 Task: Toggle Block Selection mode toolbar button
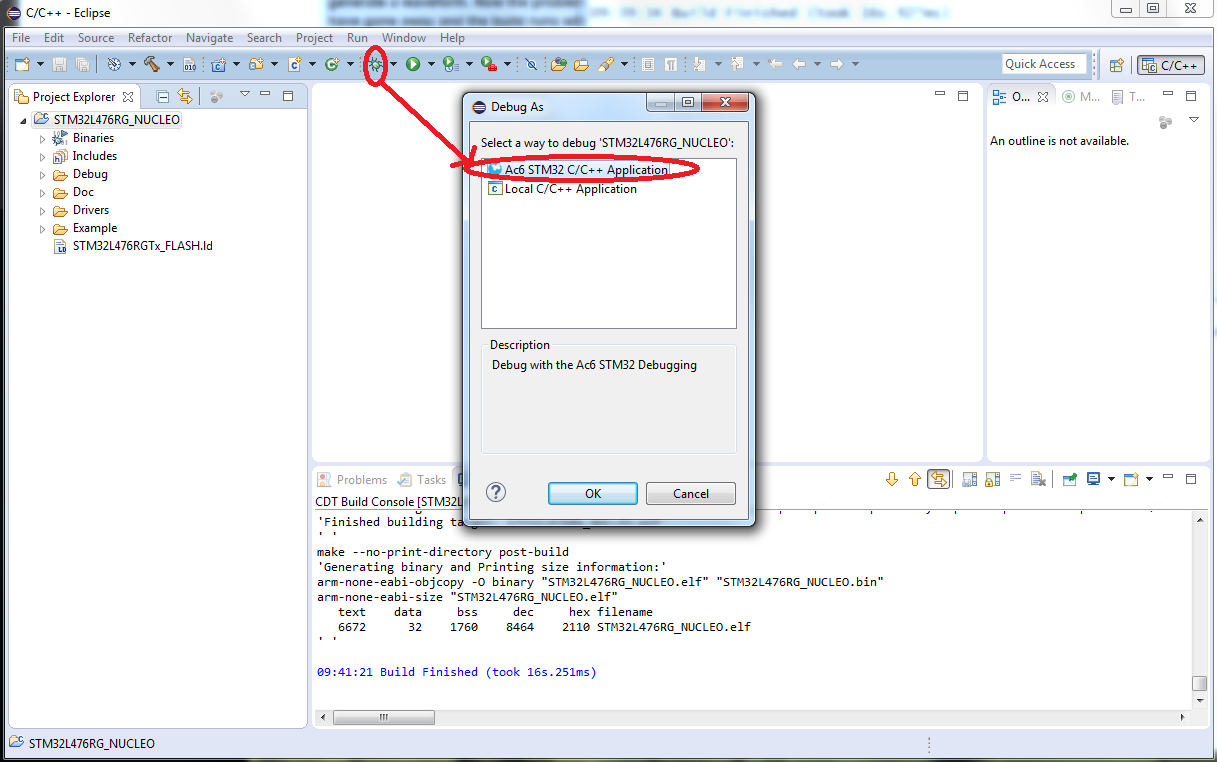648,64
